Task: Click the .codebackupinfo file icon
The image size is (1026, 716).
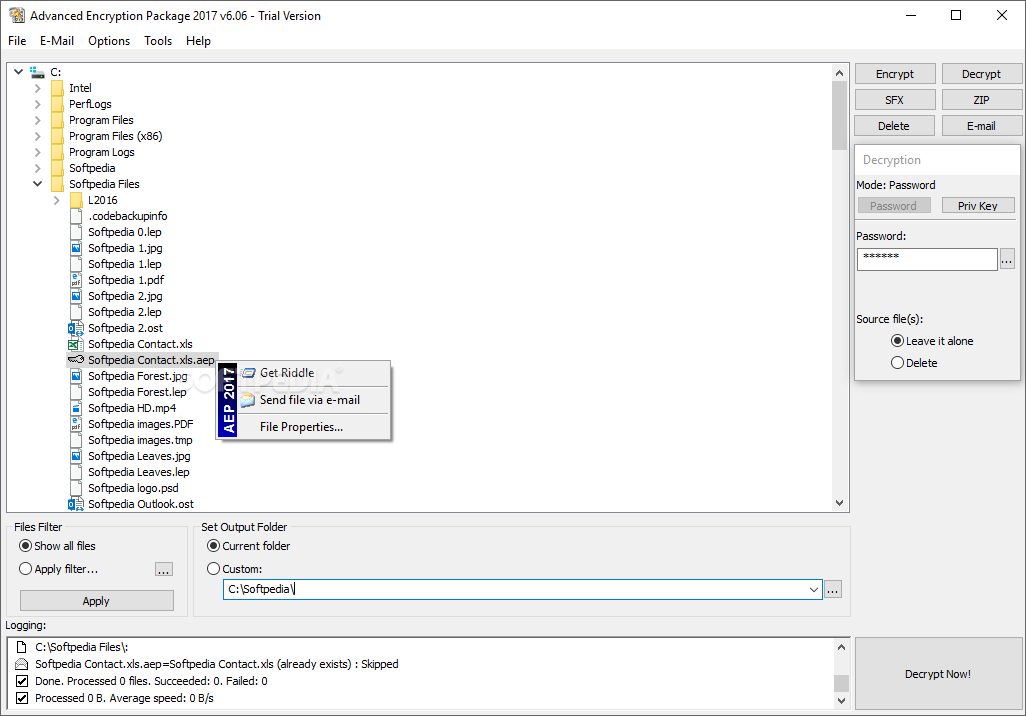Action: [x=76, y=216]
